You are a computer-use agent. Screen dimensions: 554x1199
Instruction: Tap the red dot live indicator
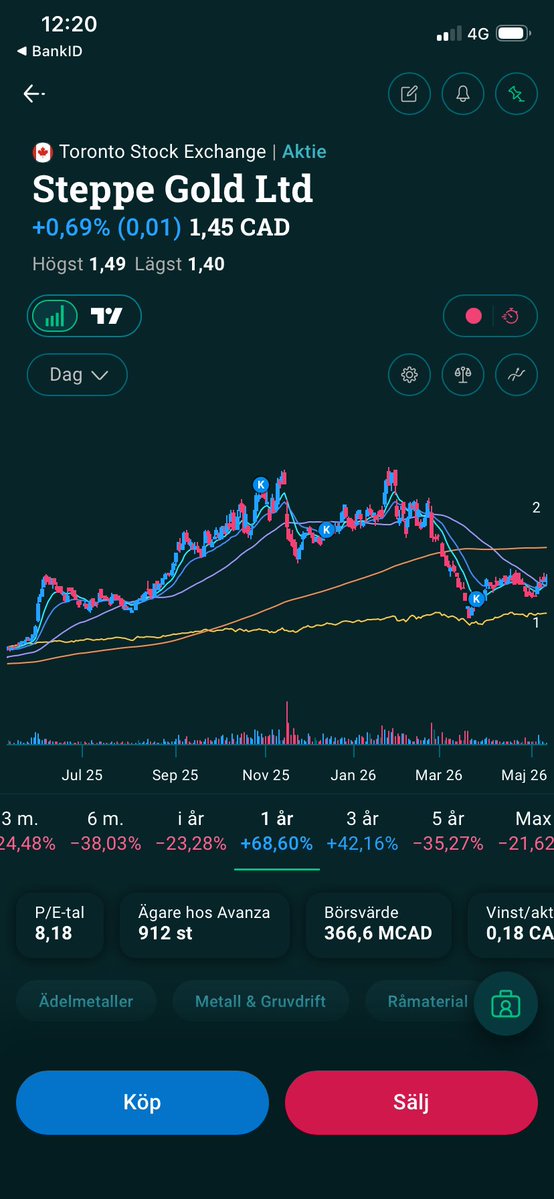[x=474, y=316]
